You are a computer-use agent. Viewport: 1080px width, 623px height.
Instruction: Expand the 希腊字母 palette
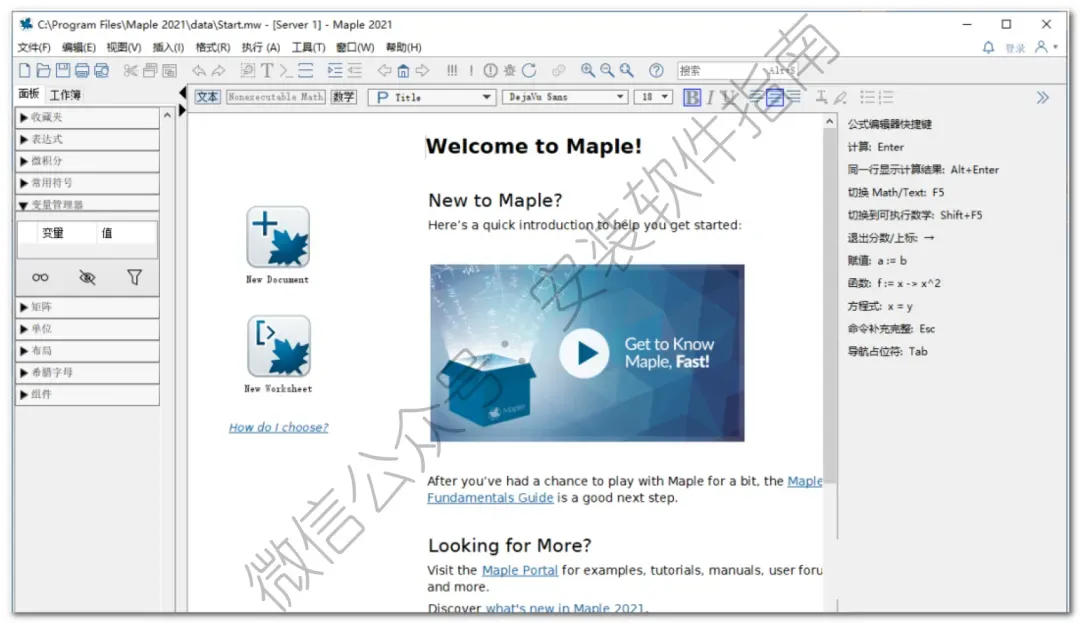click(87, 372)
